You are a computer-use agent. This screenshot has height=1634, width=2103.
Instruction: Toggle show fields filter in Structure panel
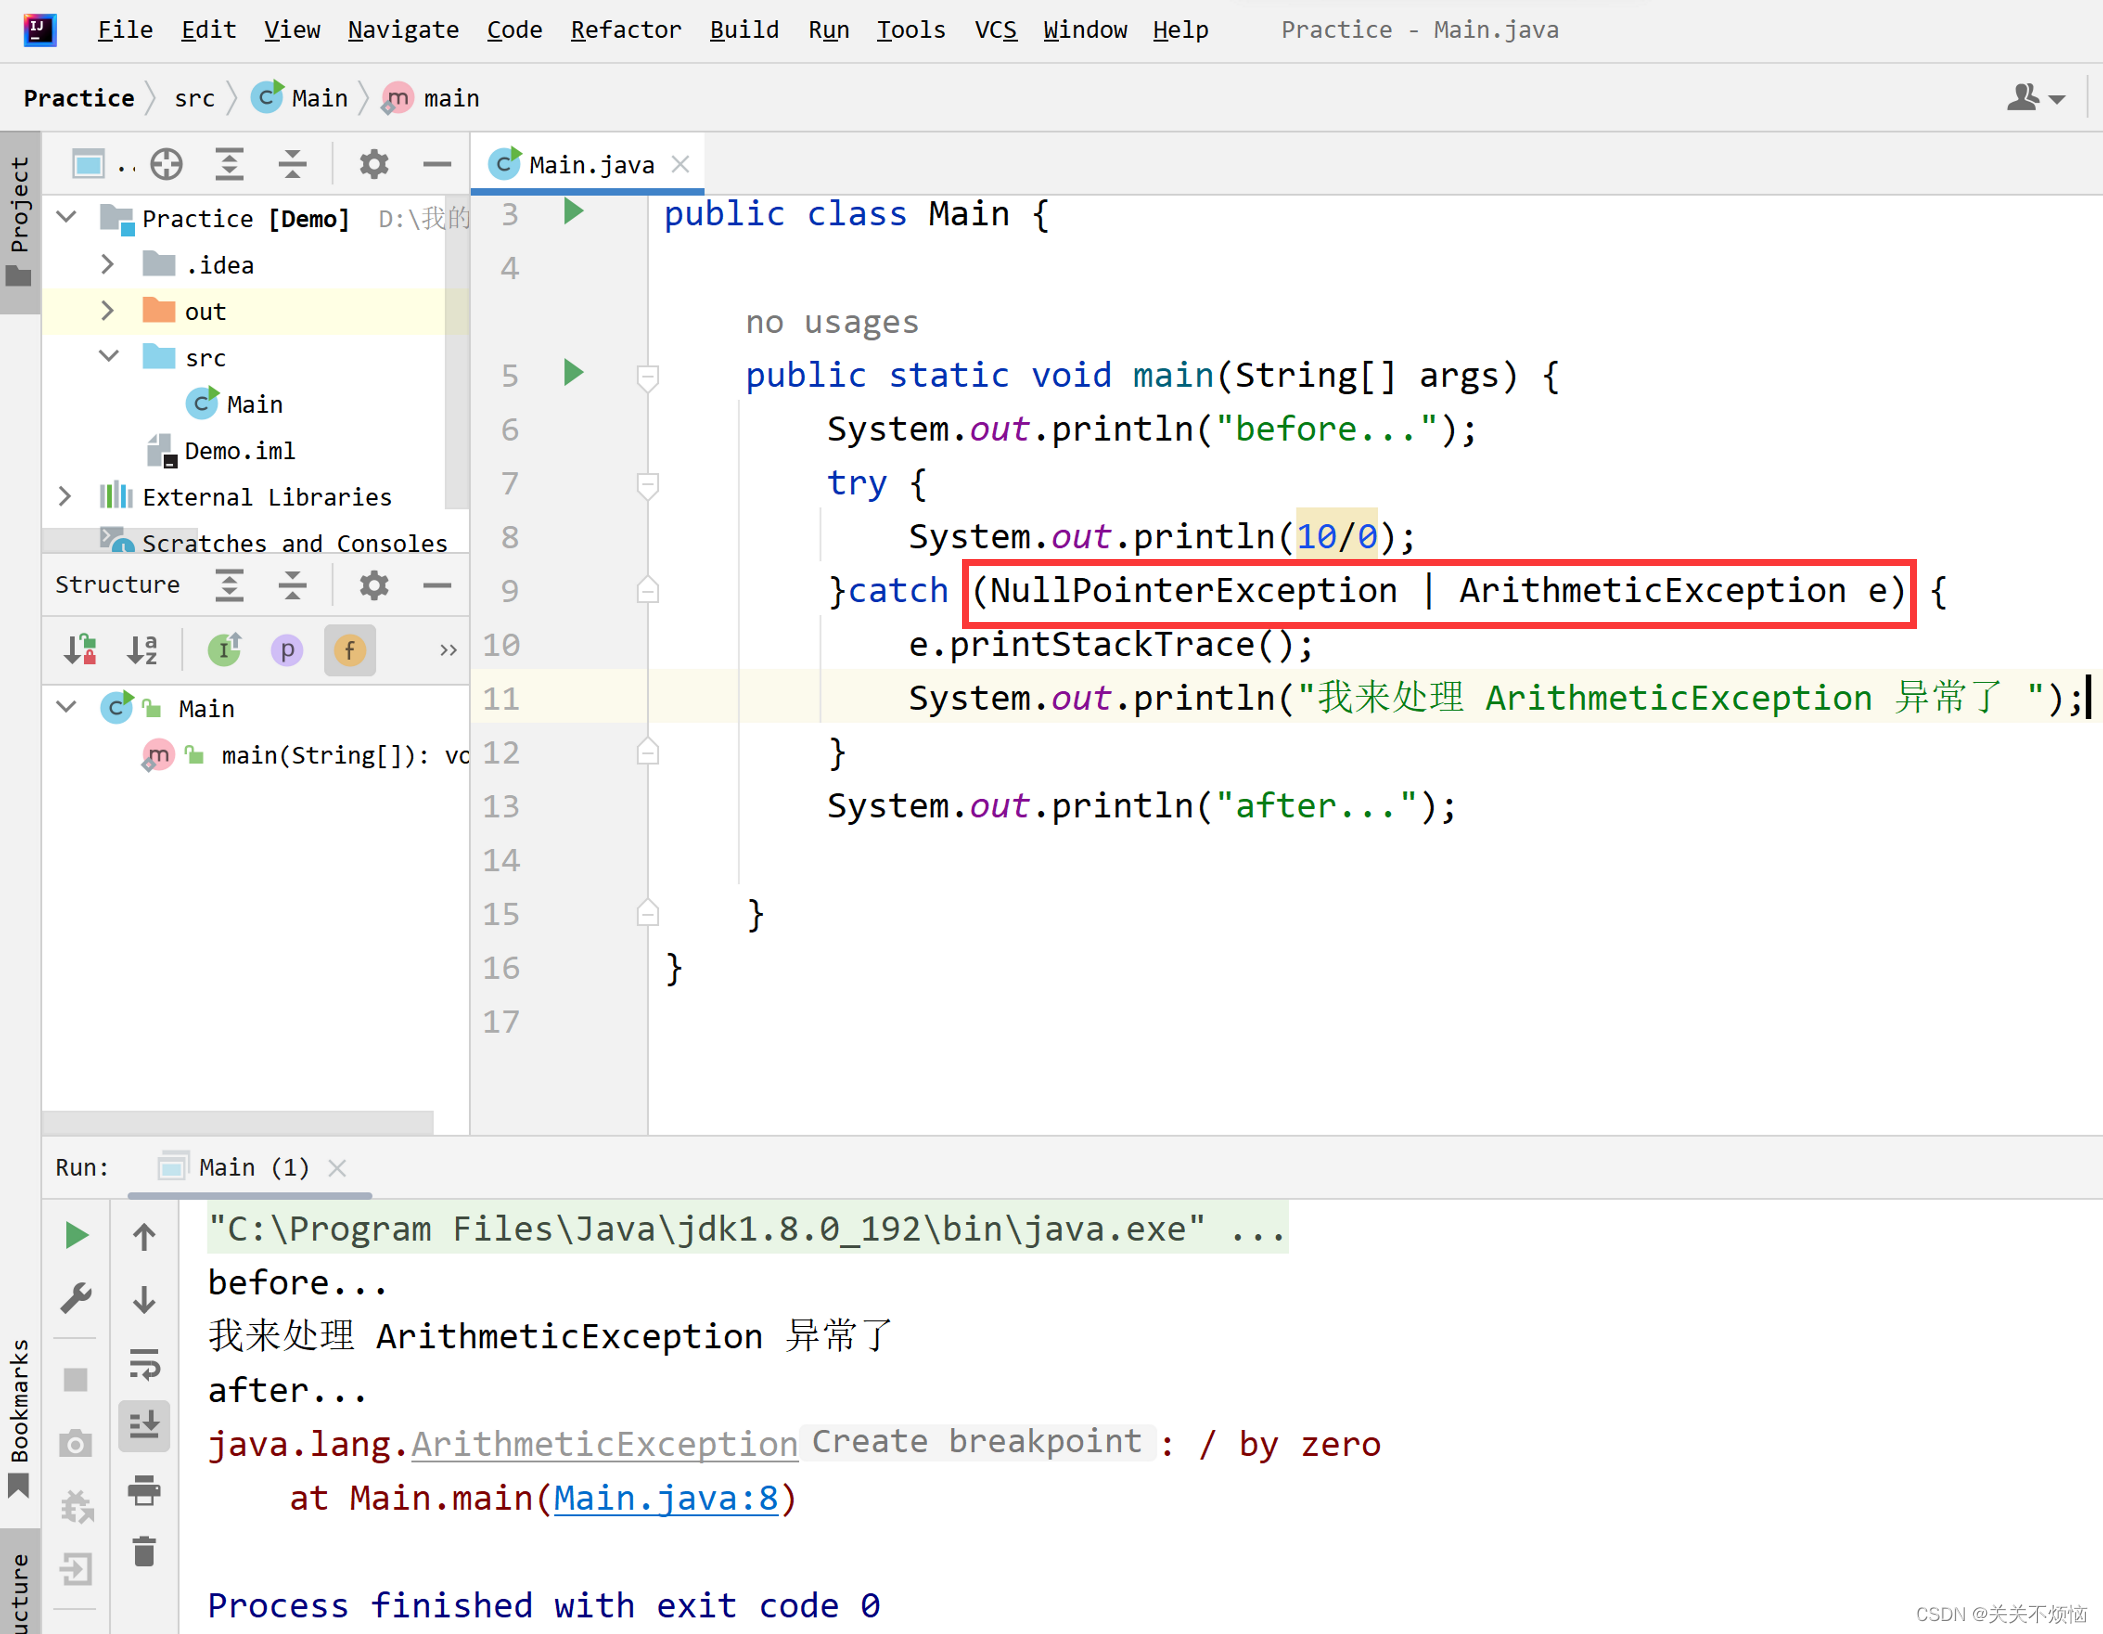tap(349, 650)
